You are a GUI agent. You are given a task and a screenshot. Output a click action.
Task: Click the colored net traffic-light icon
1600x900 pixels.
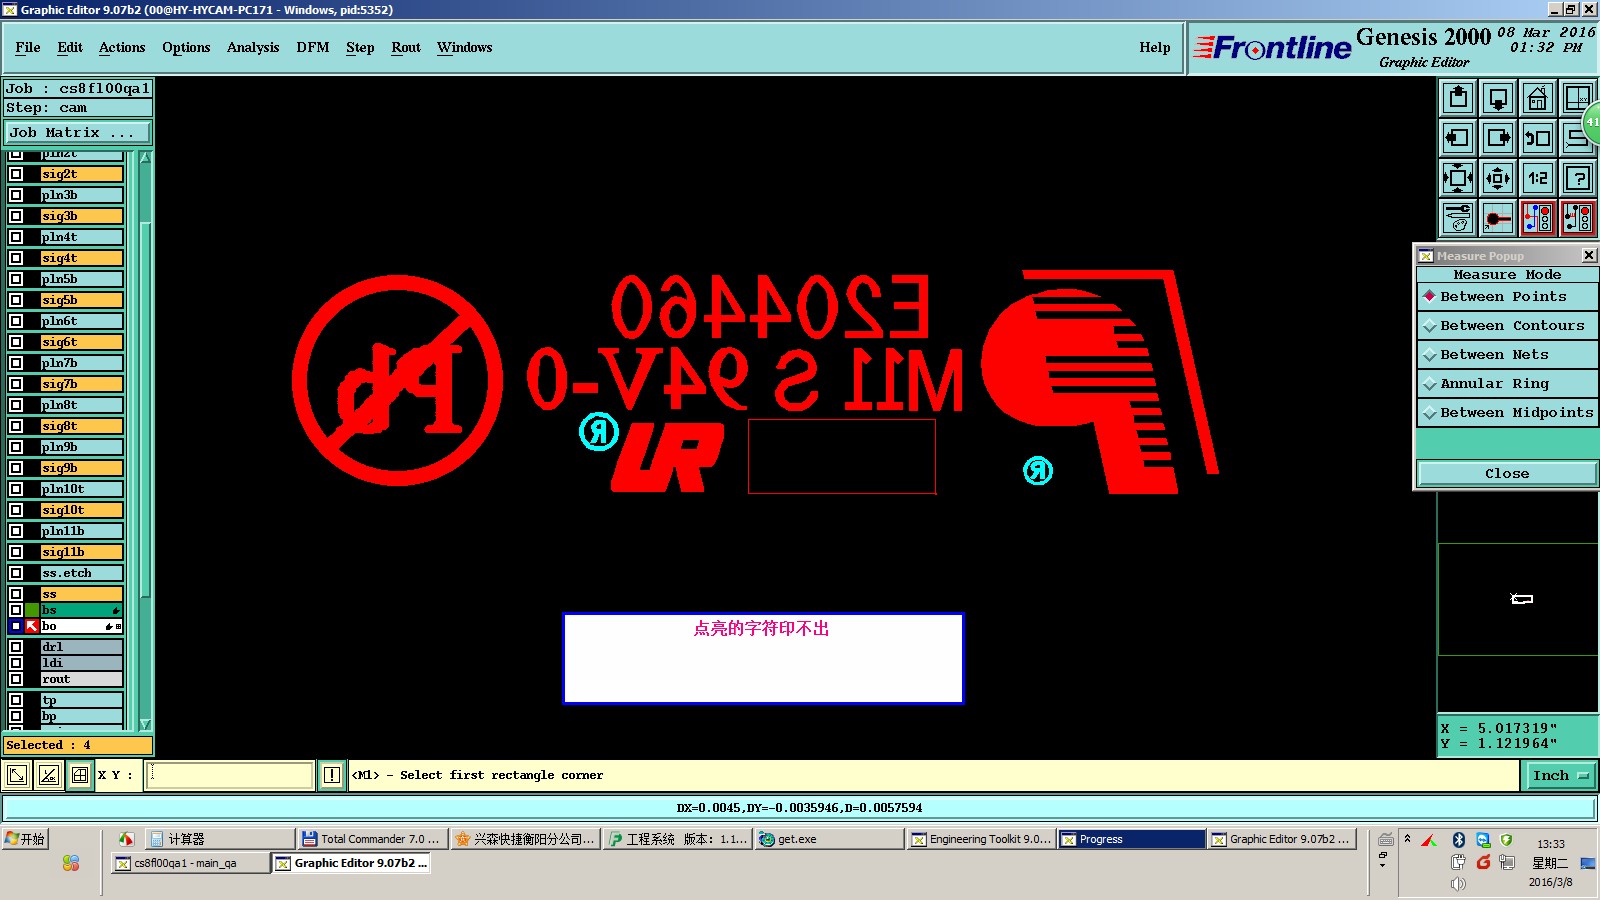(x=1538, y=218)
